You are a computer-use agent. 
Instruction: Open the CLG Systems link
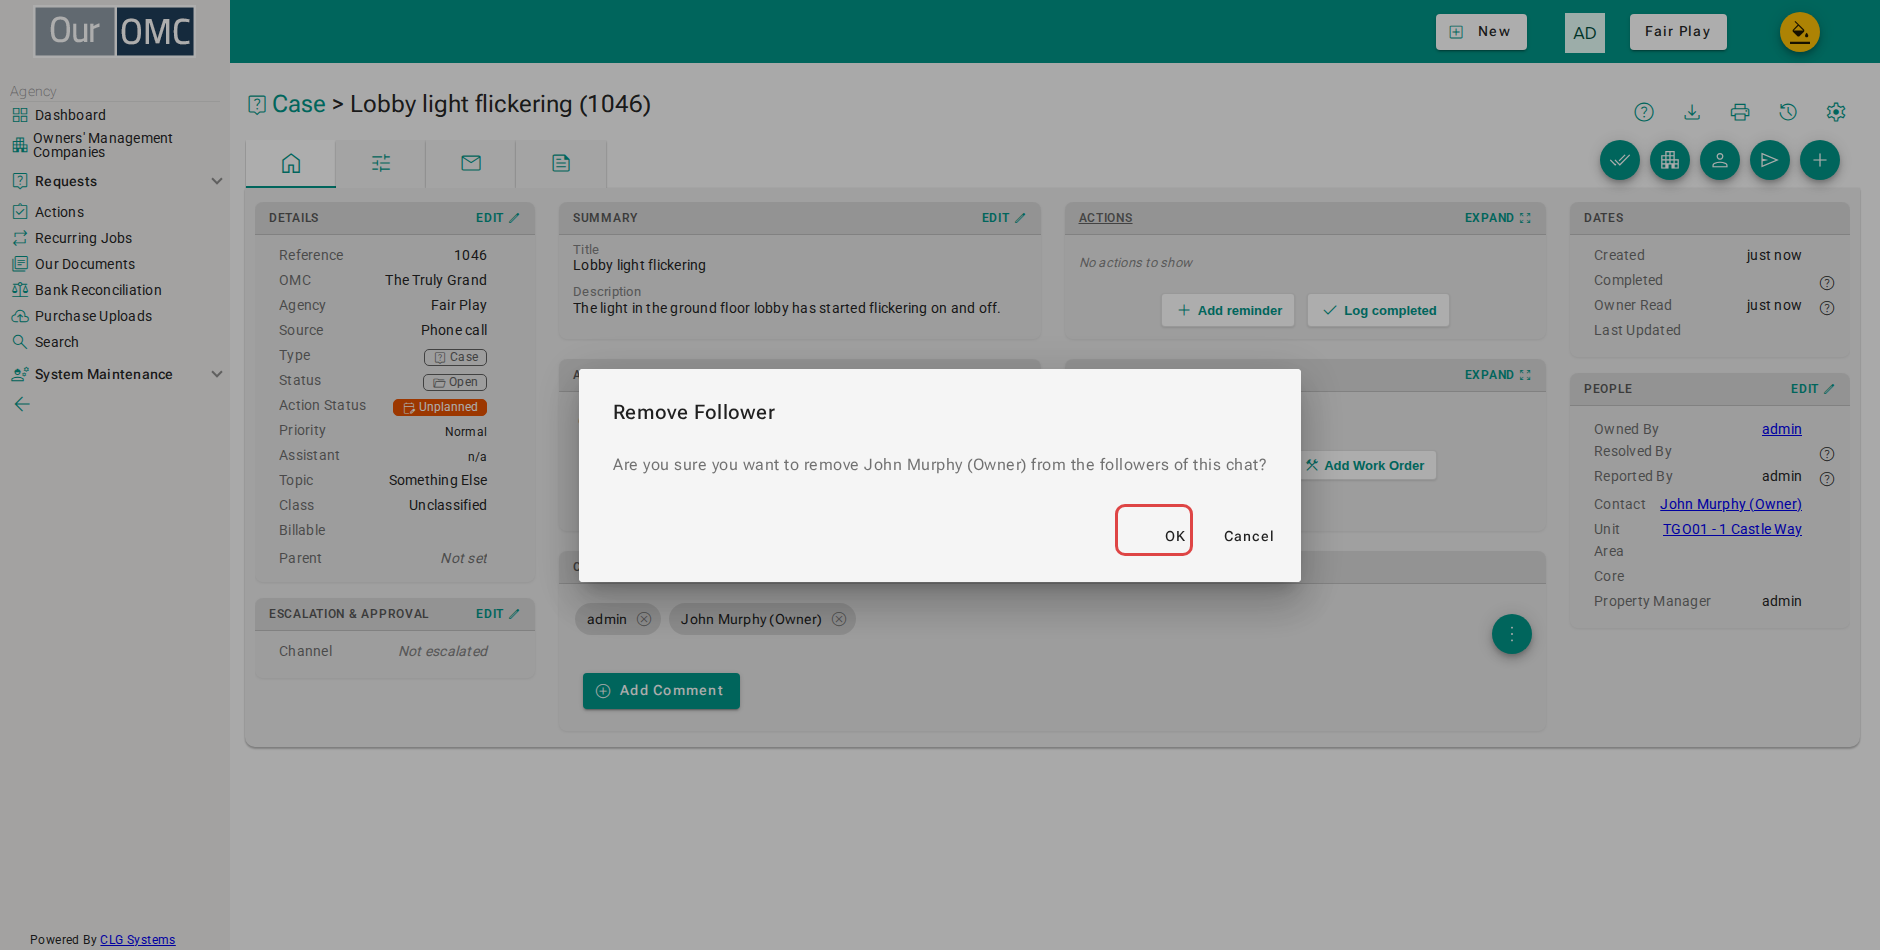pyautogui.click(x=137, y=940)
